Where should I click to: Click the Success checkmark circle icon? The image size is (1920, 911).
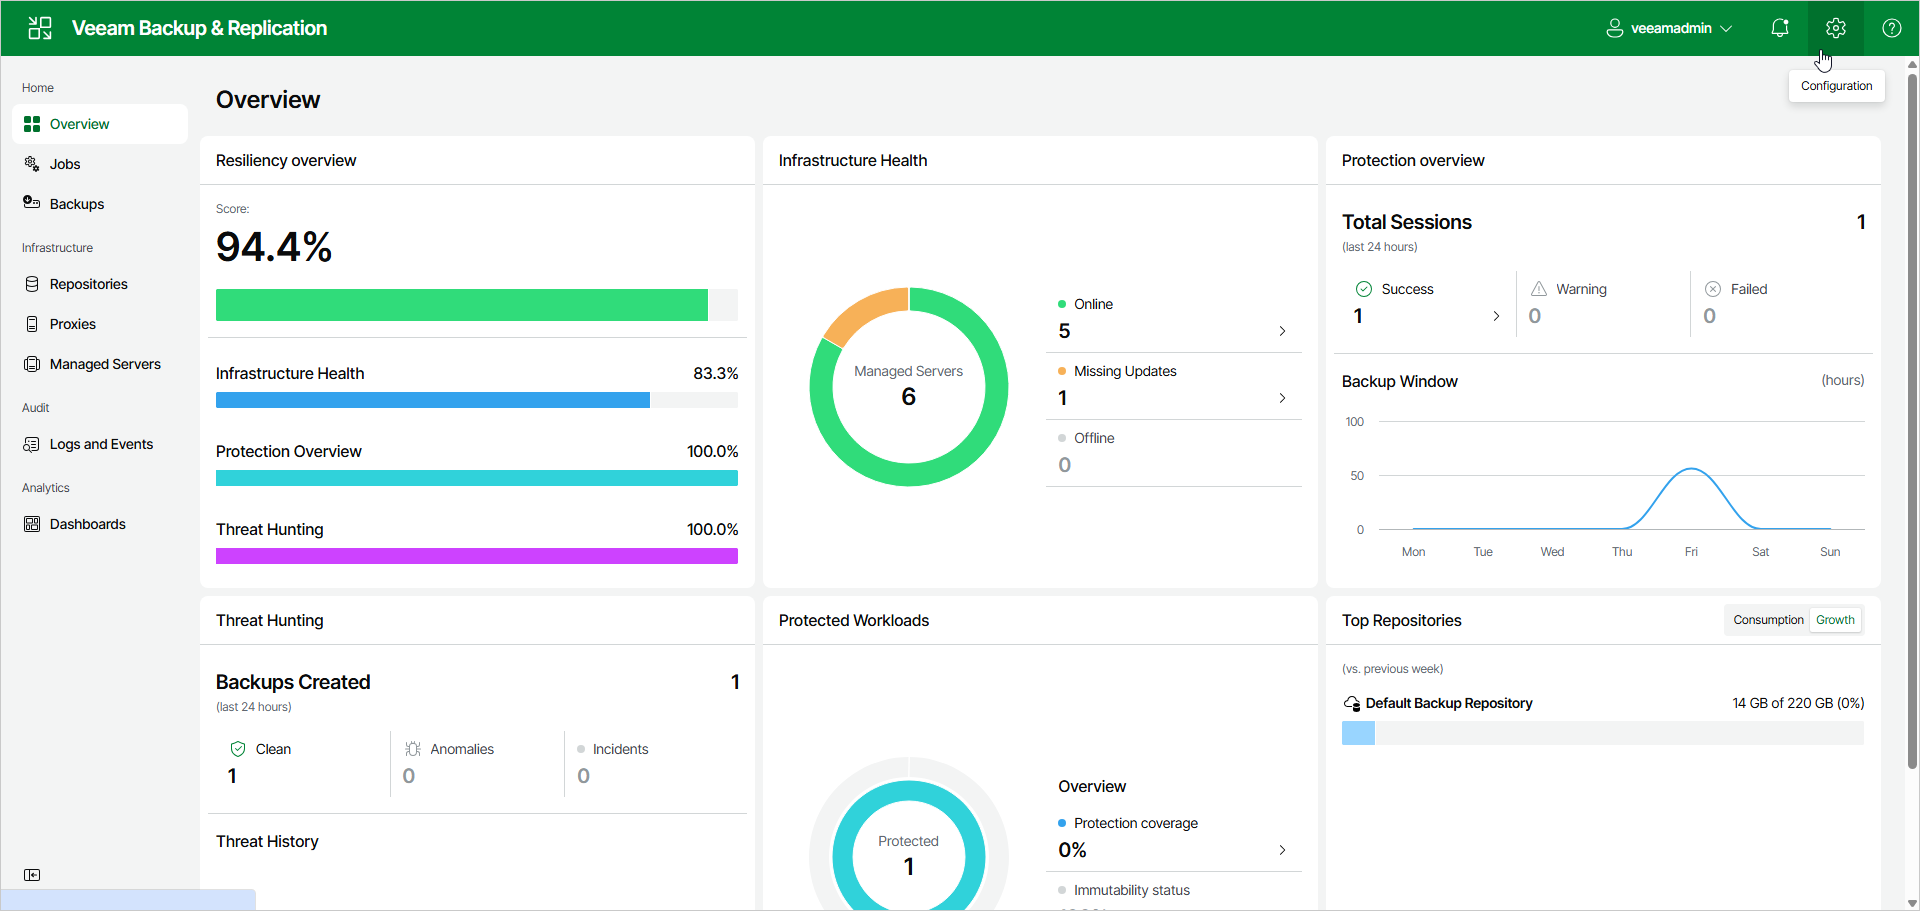pyautogui.click(x=1364, y=289)
